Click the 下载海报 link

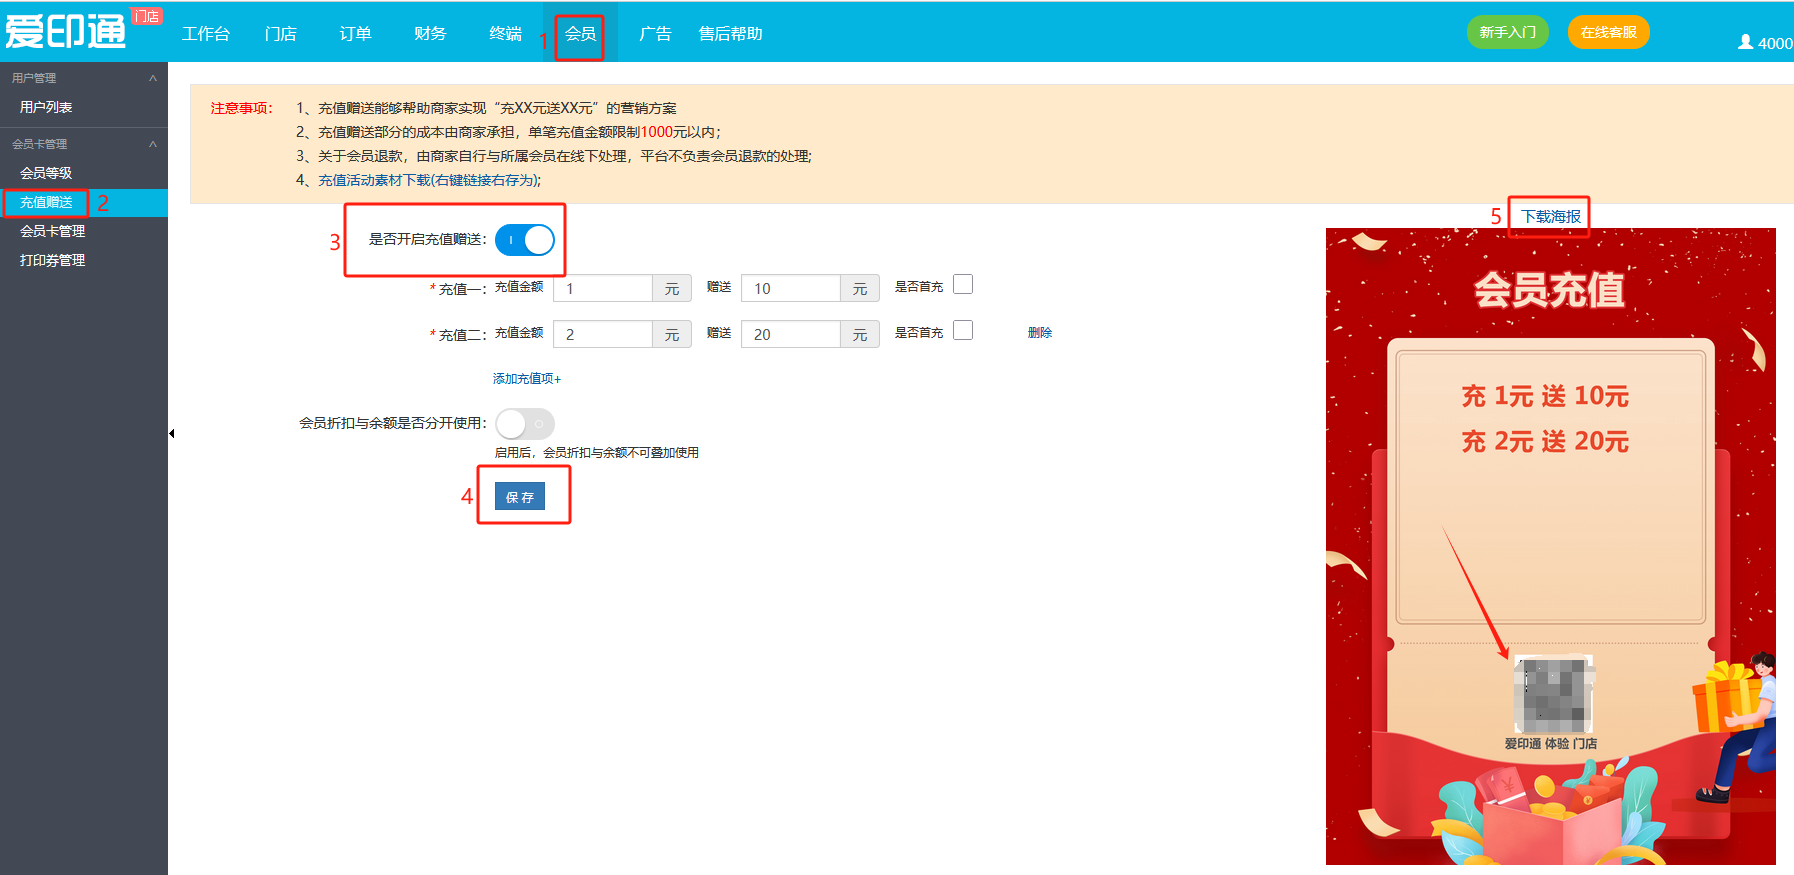point(1551,217)
